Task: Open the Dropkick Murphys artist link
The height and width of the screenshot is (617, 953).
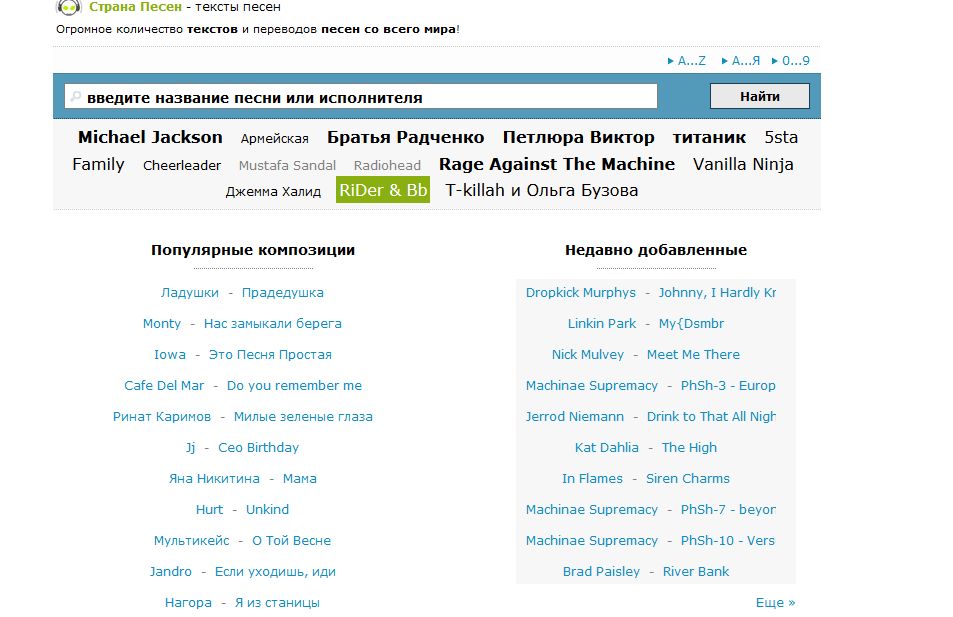Action: point(580,292)
